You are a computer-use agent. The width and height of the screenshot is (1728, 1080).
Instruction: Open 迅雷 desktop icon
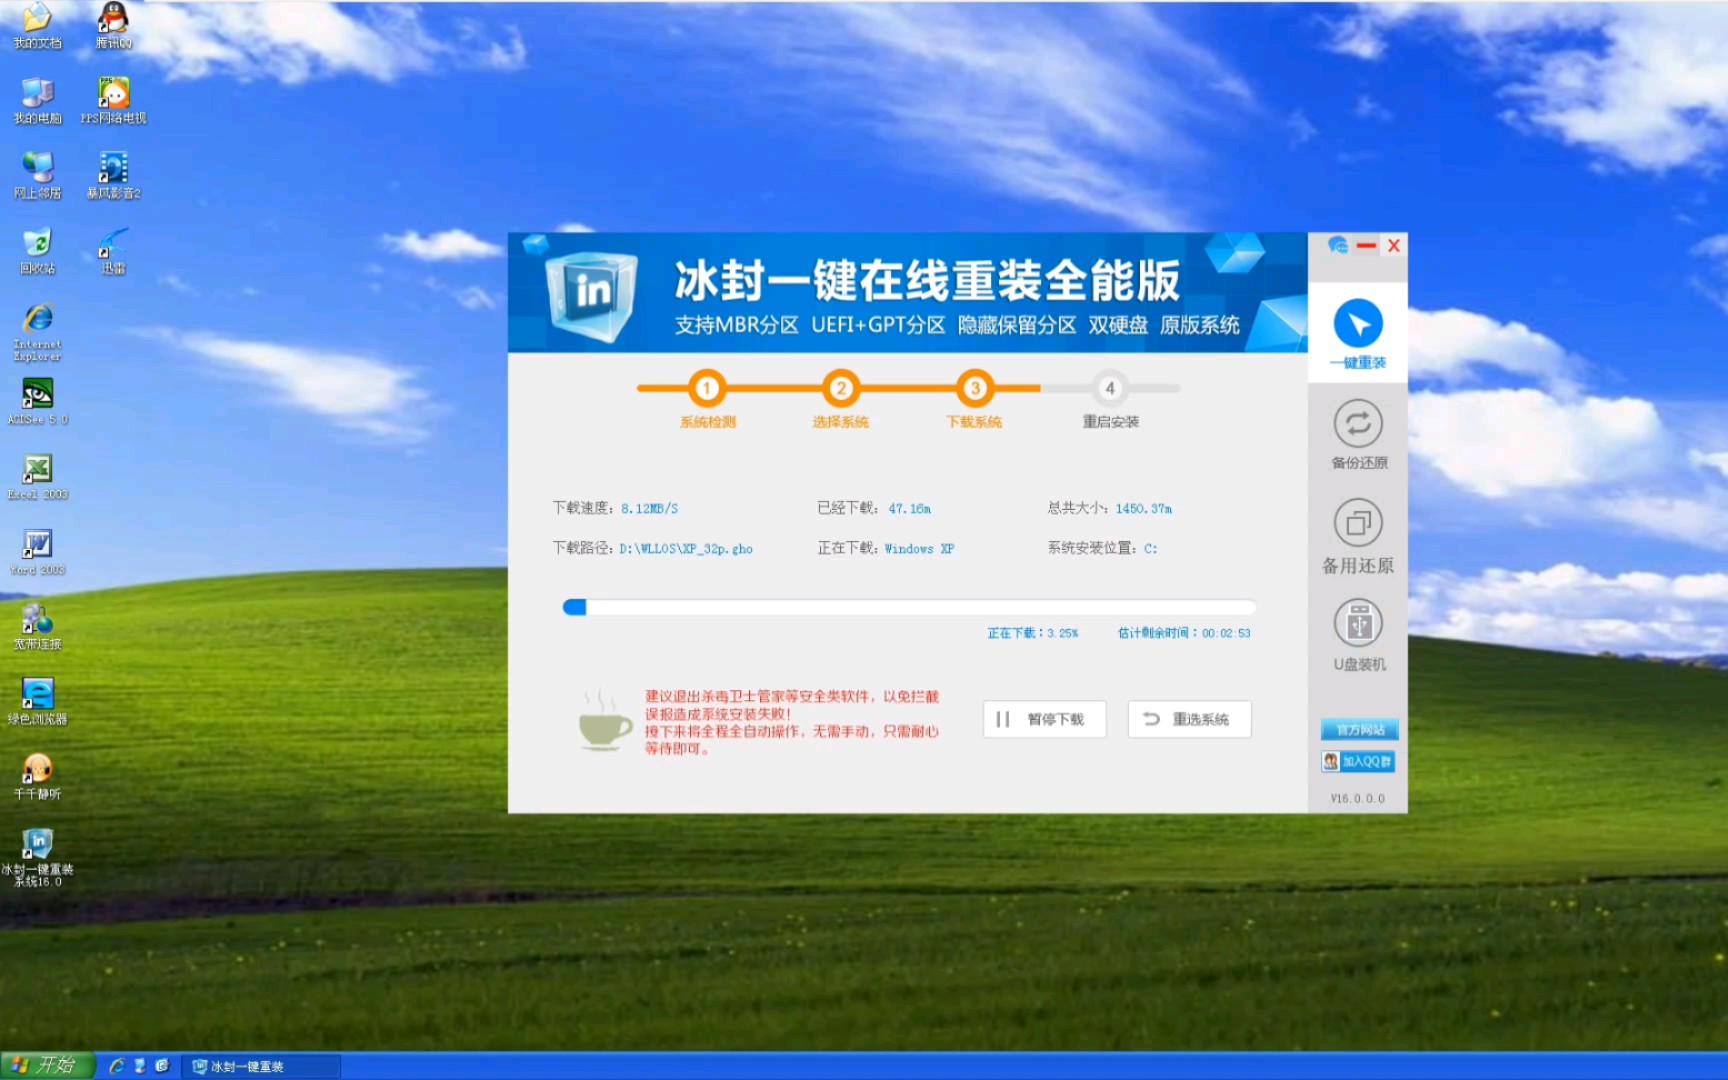tap(113, 251)
